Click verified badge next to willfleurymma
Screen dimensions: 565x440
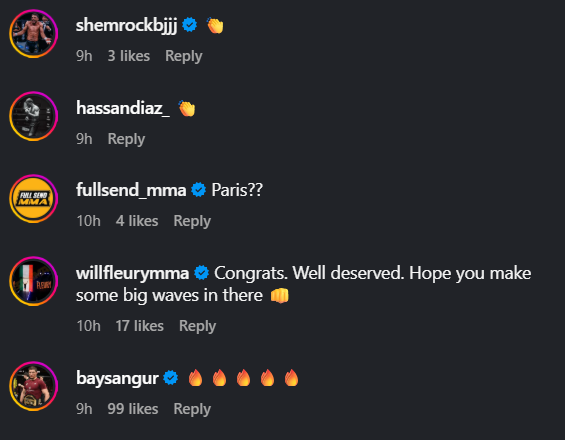[x=201, y=272]
